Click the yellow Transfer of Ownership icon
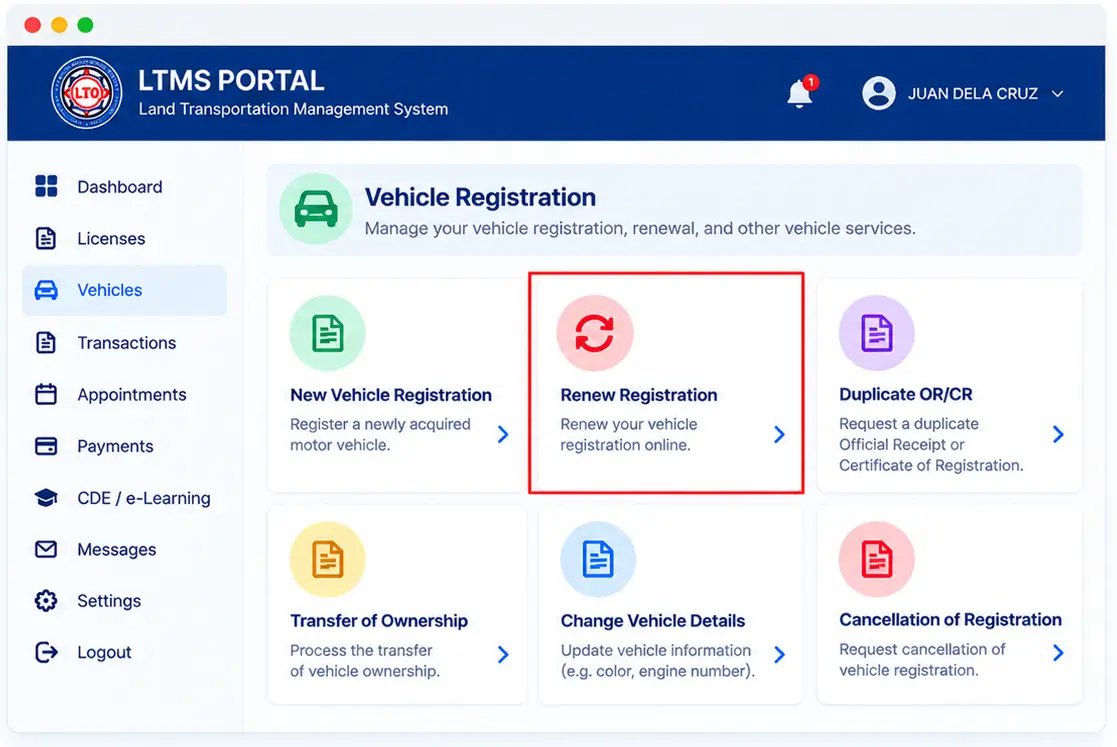Screen dimensions: 1117x747 click(328, 559)
